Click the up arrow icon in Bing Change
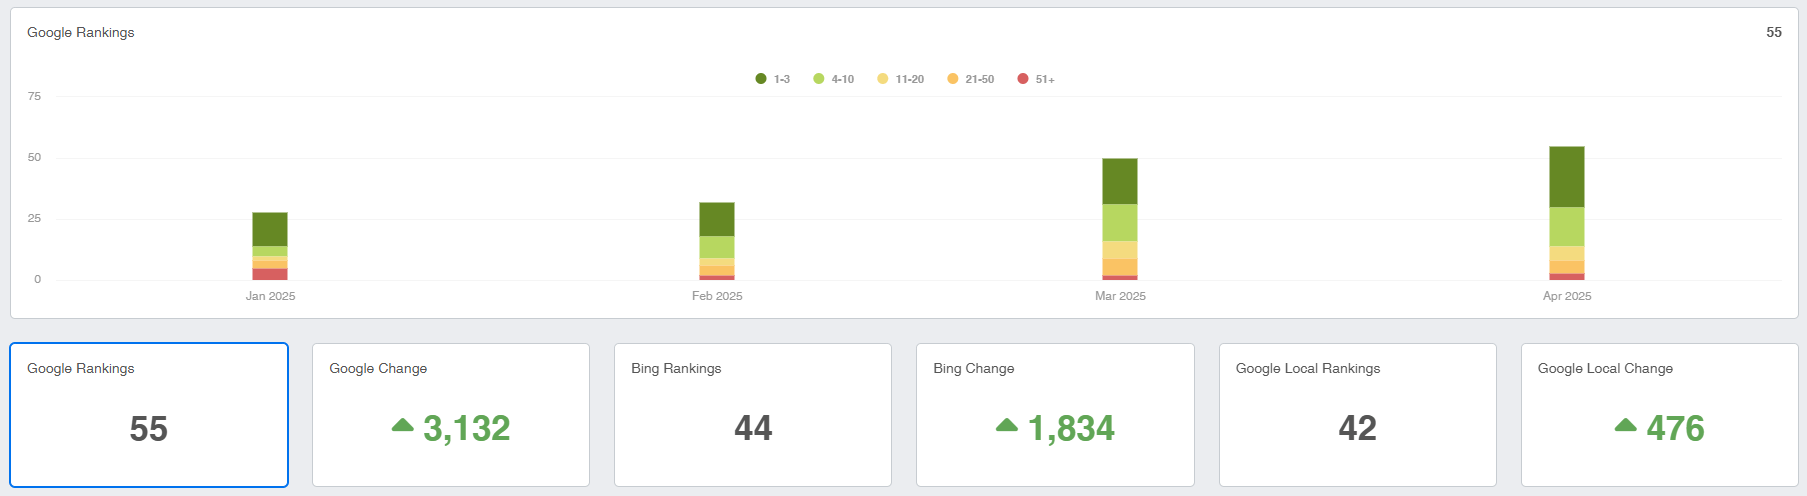1807x496 pixels. coord(1006,425)
